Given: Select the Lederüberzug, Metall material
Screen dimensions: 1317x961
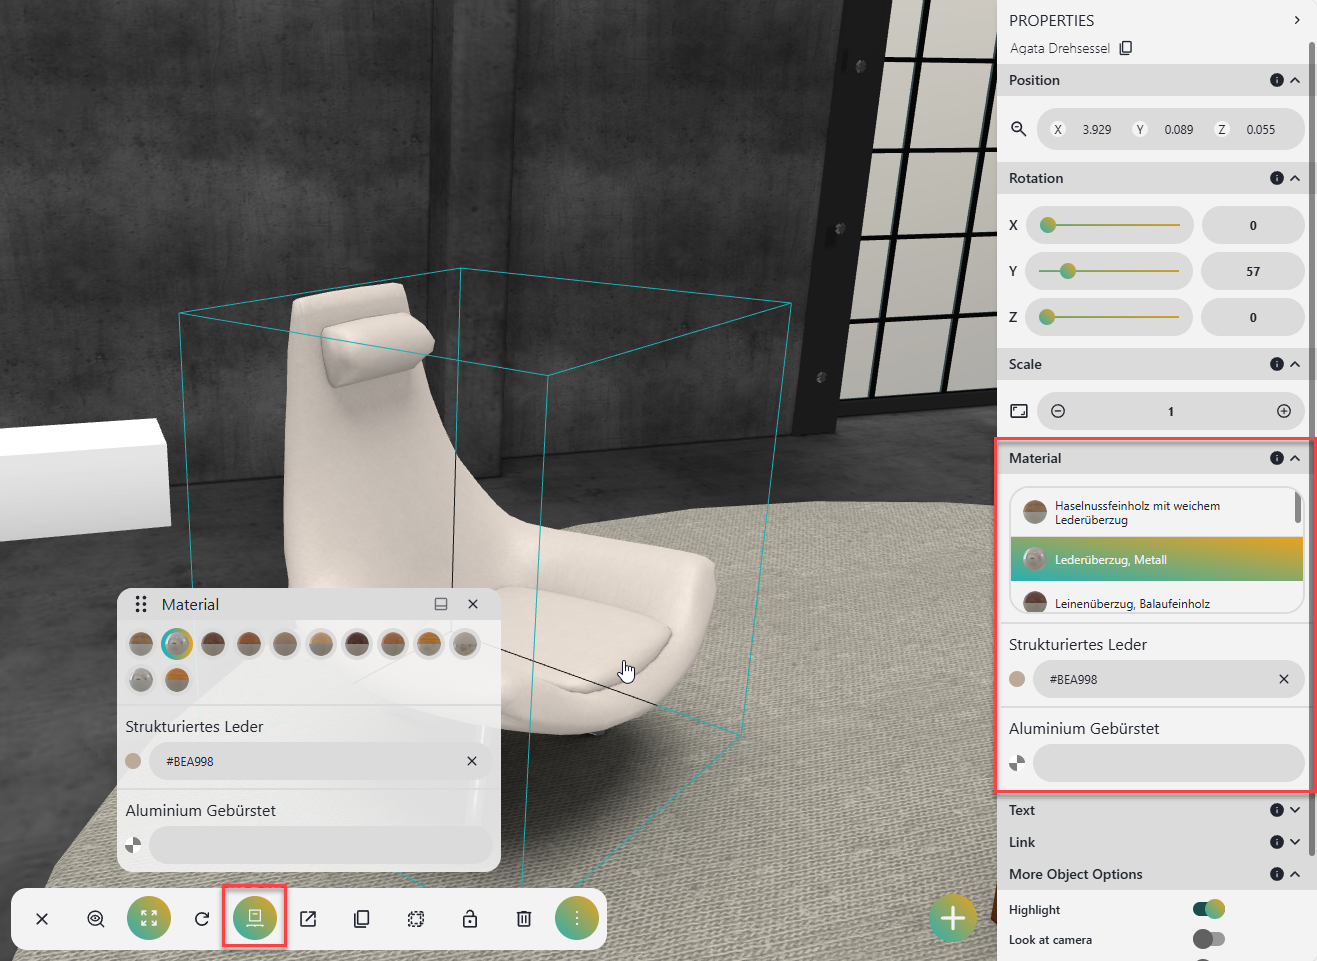Looking at the screenshot, I should point(1157,559).
